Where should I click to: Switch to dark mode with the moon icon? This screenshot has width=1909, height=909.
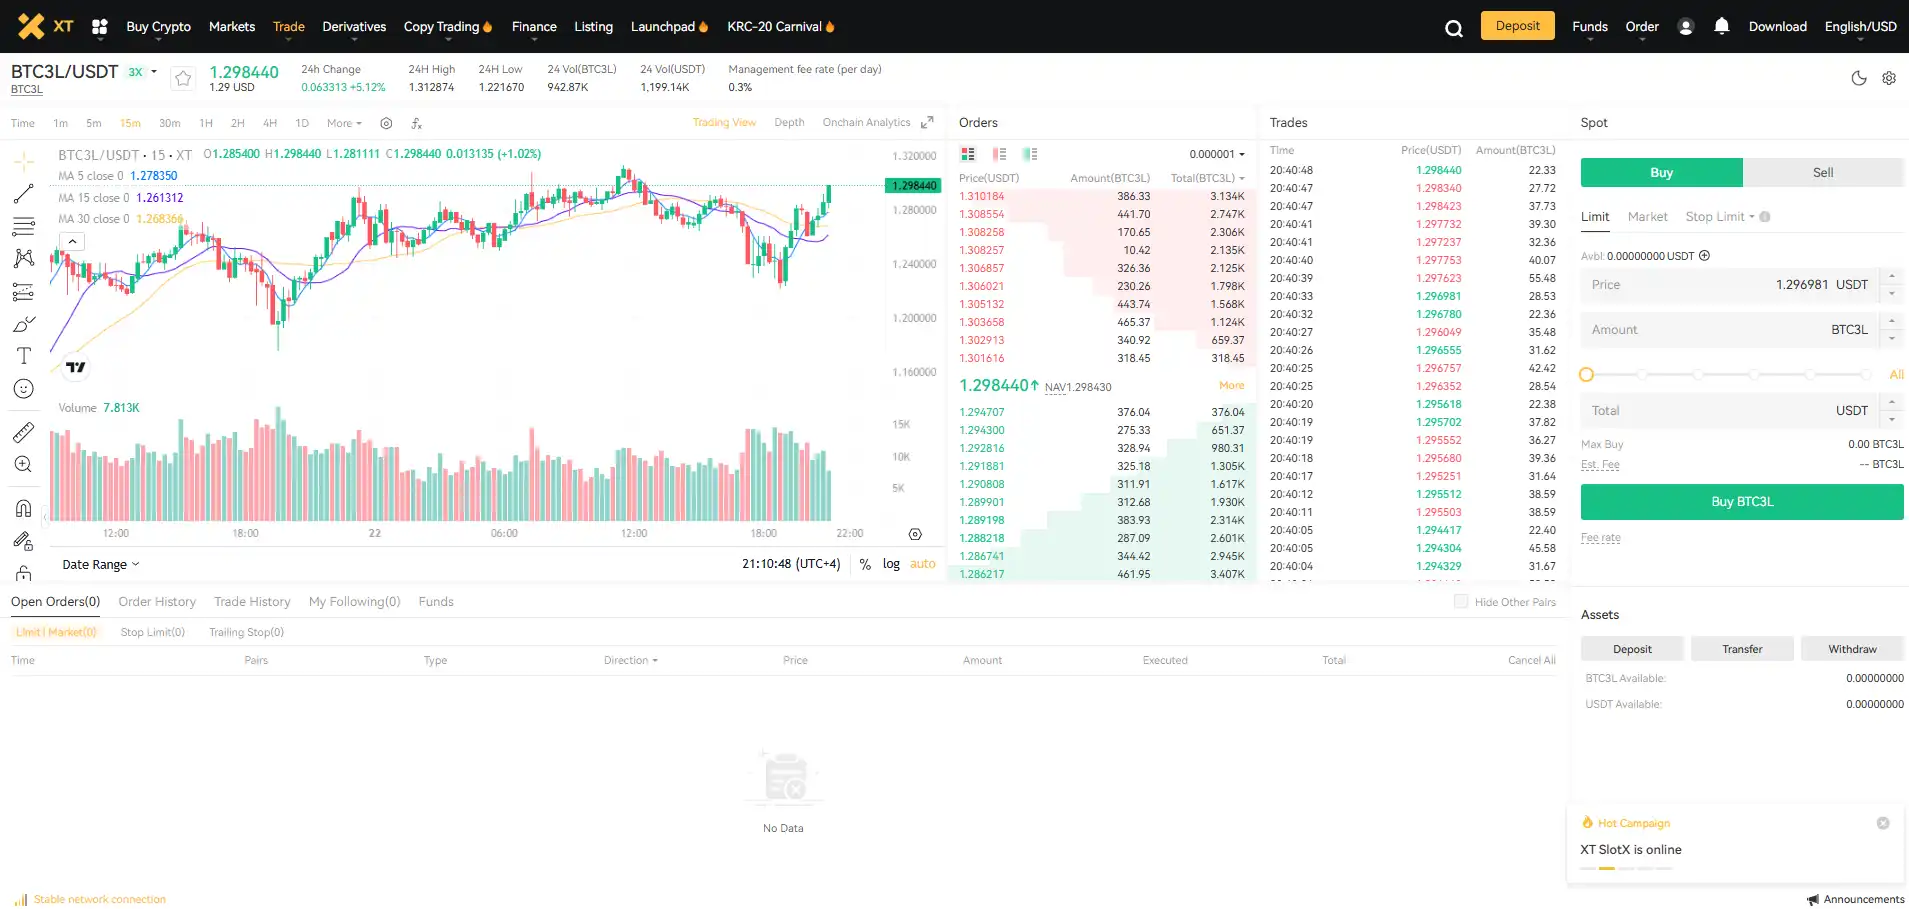click(x=1859, y=78)
